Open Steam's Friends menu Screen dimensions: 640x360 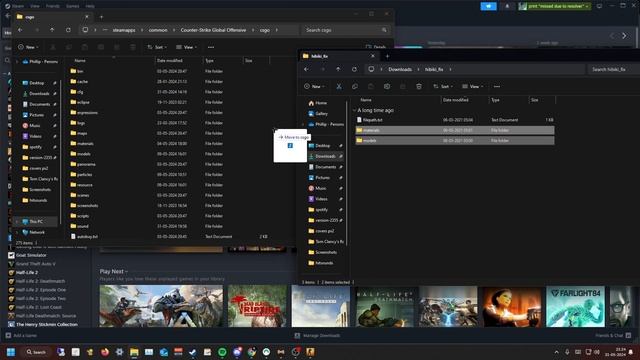click(x=53, y=6)
